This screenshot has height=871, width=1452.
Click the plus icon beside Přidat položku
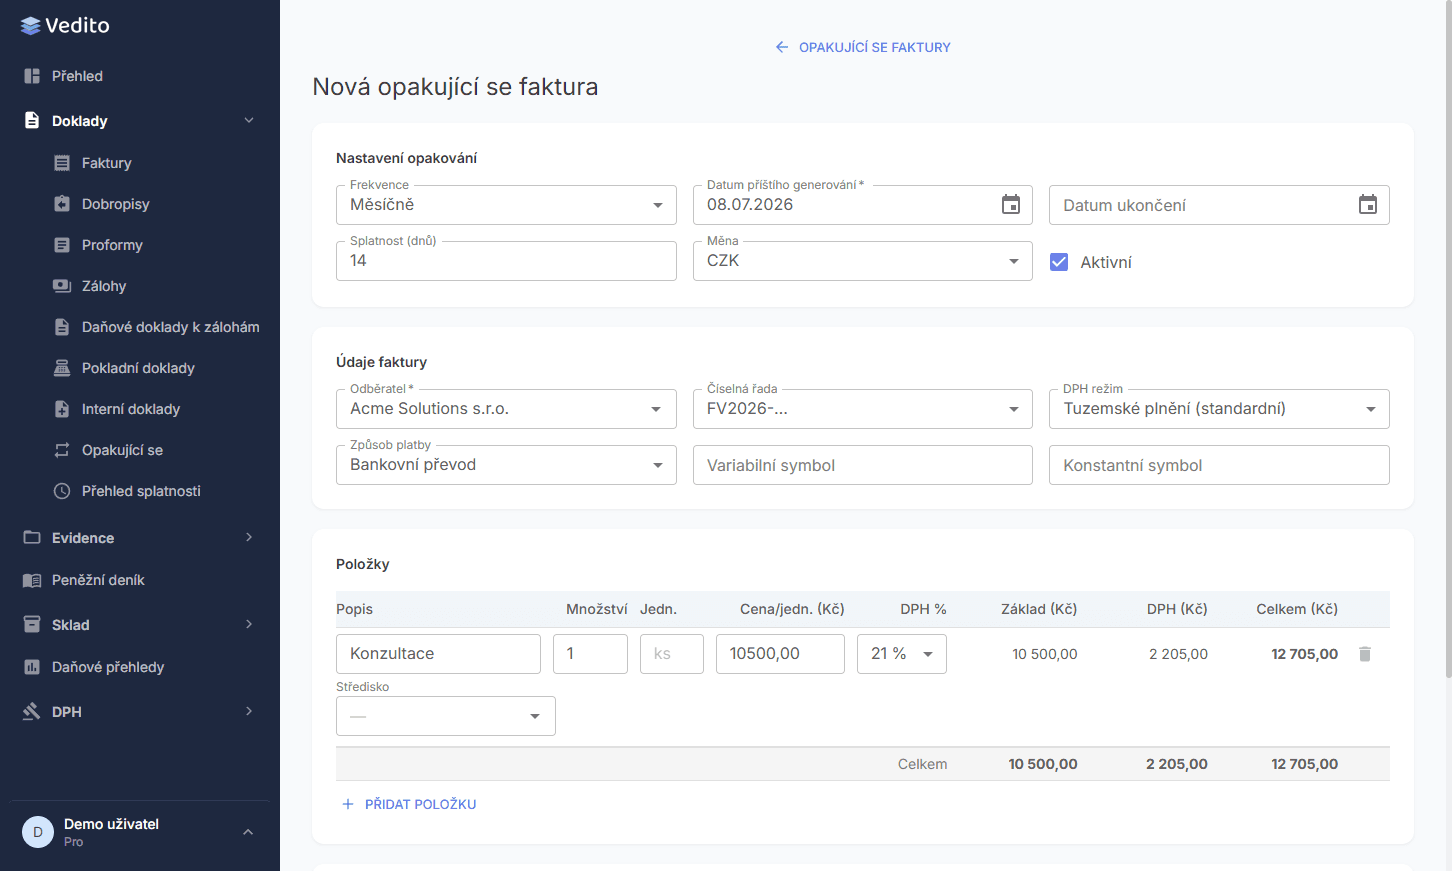[x=348, y=804]
